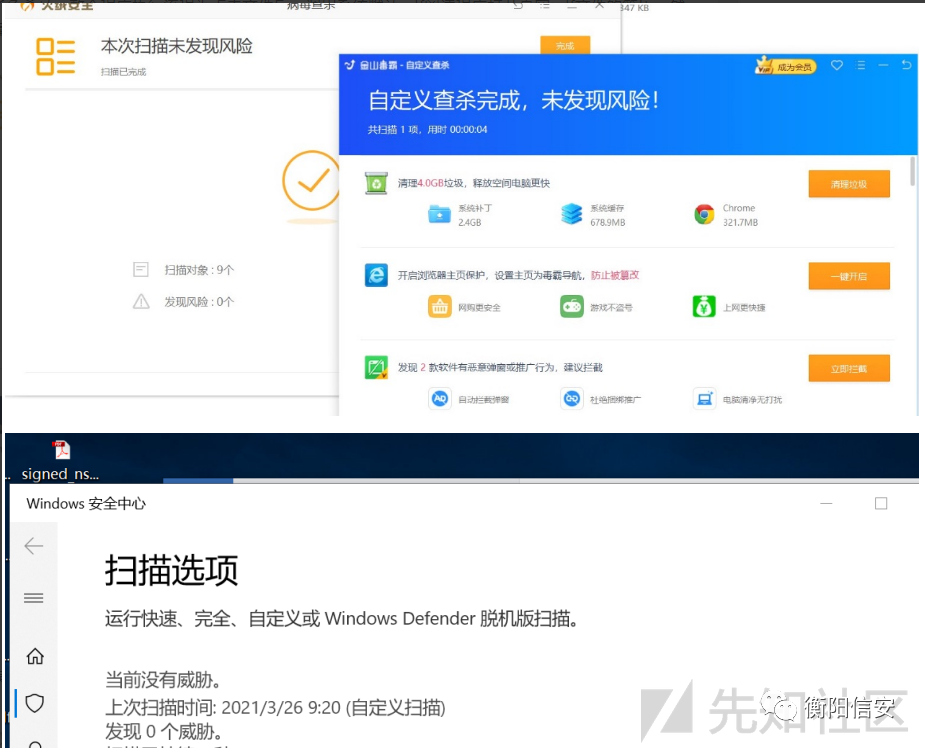Click the 扫描对象 document icon
Image resolution: width=925 pixels, height=748 pixels.
coord(140,270)
